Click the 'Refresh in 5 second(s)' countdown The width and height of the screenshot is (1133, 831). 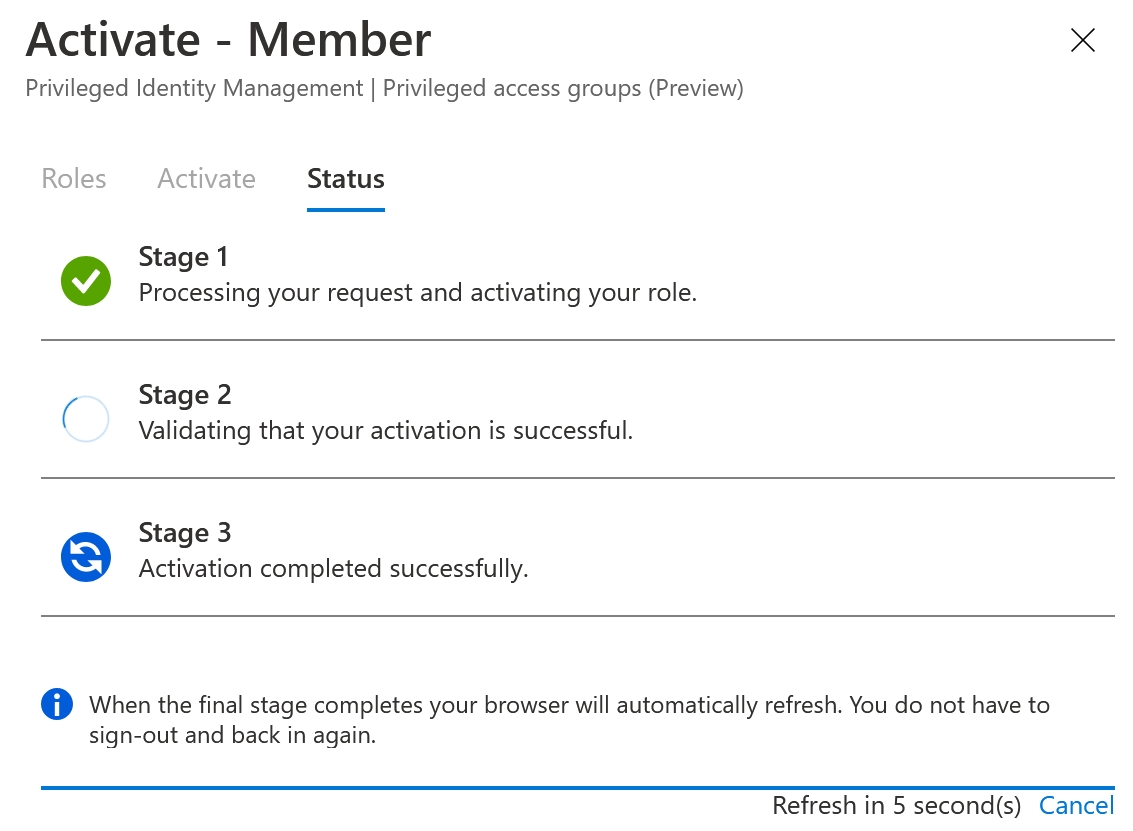(897, 805)
